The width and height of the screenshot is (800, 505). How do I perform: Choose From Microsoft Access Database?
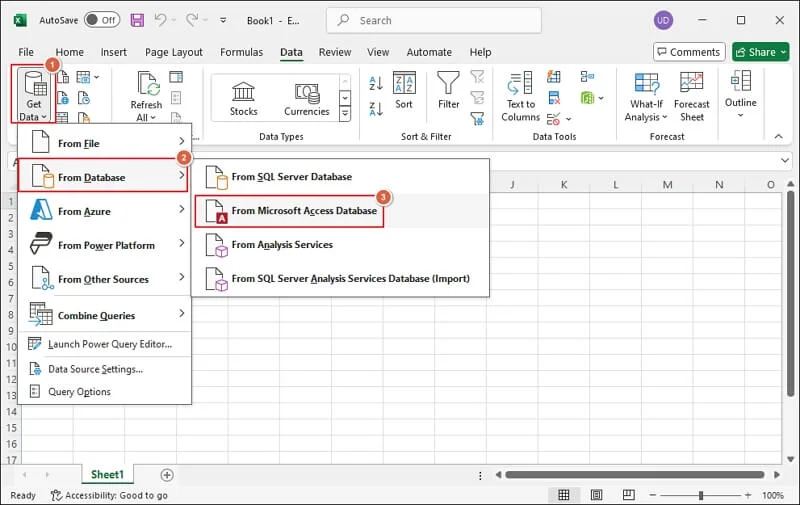click(340, 211)
